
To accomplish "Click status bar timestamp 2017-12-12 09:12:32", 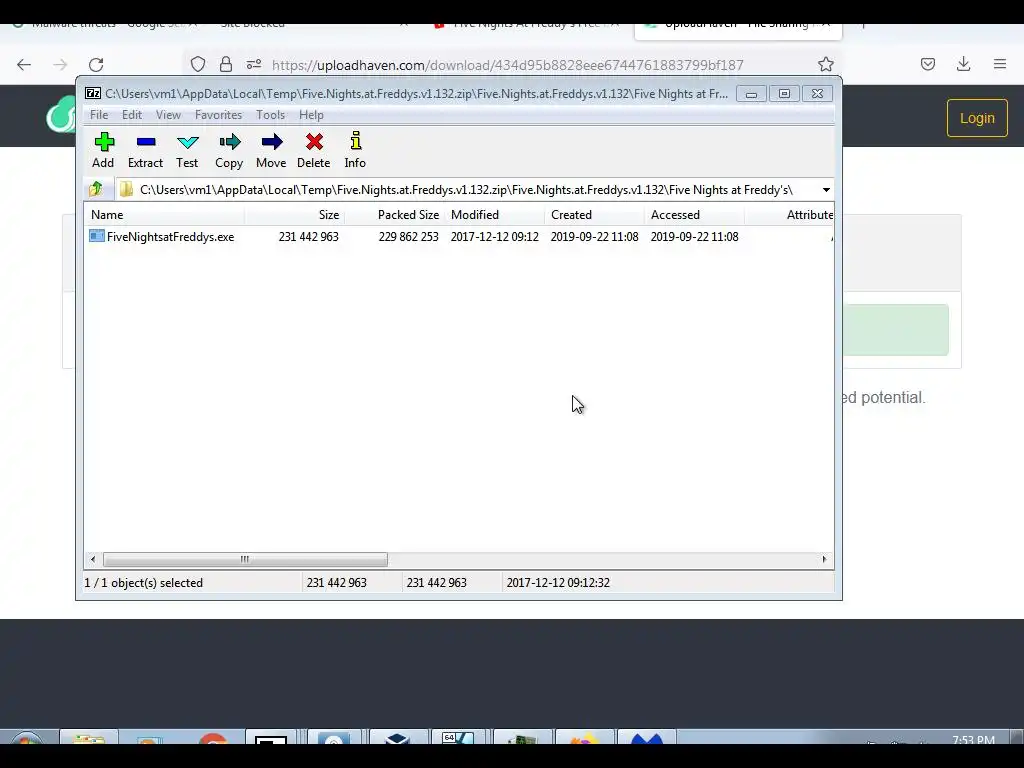I will pos(558,583).
